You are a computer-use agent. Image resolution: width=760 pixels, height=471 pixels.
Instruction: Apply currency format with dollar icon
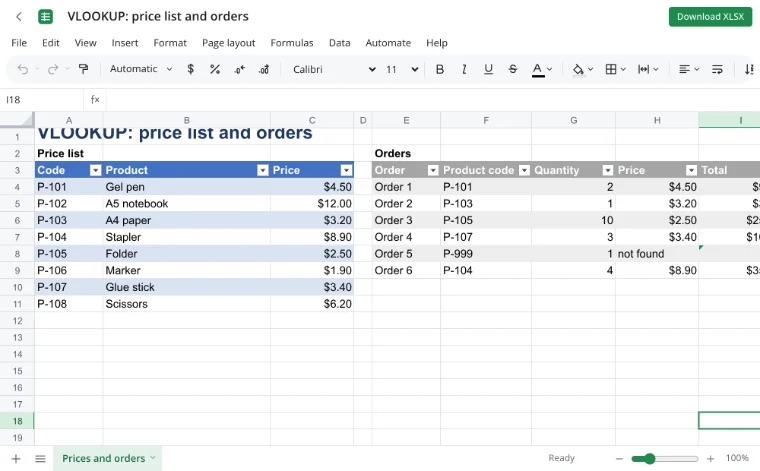(190, 69)
